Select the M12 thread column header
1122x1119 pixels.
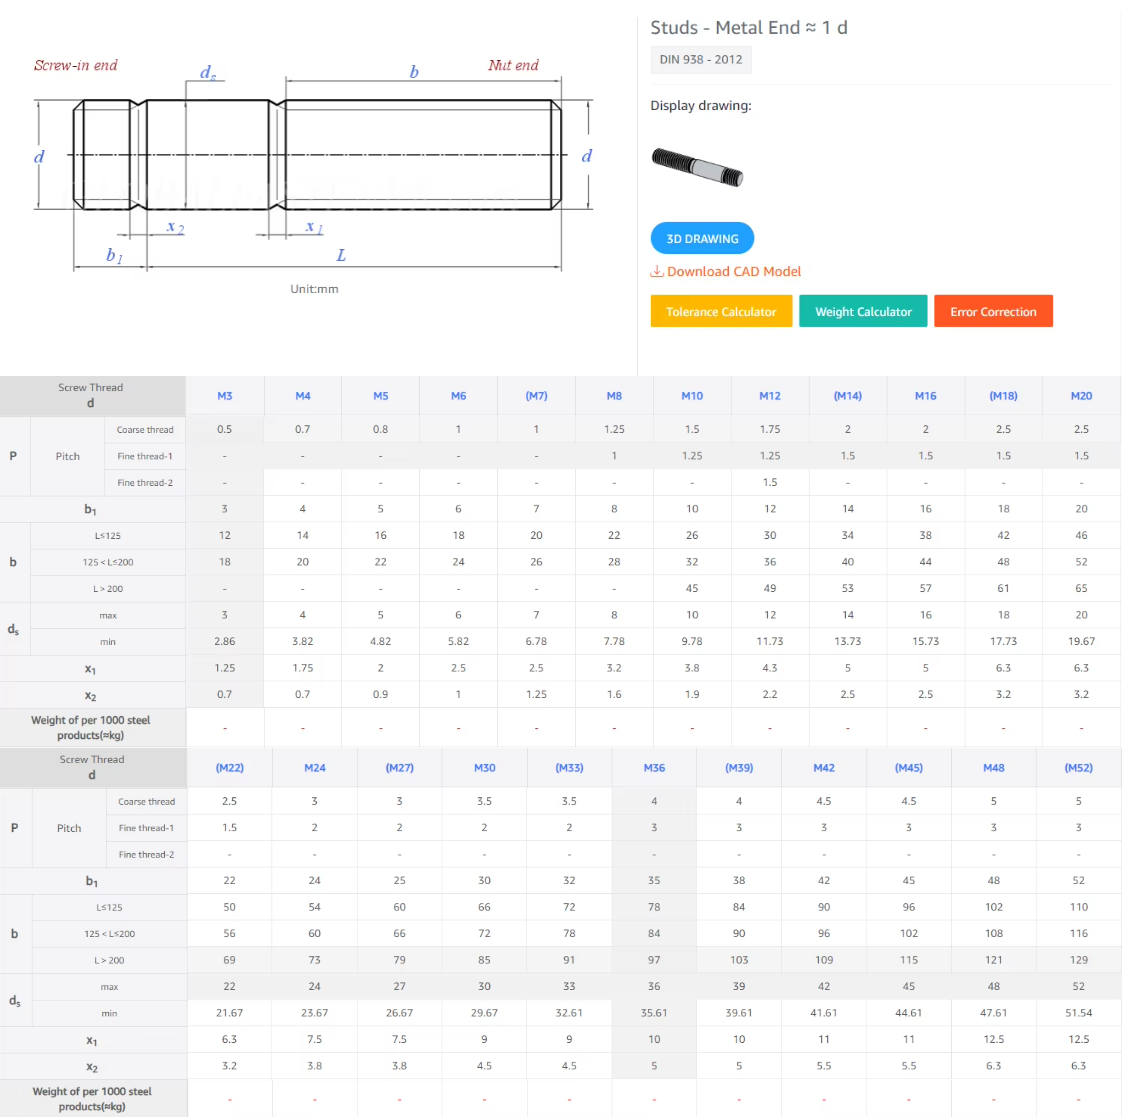pyautogui.click(x=770, y=396)
